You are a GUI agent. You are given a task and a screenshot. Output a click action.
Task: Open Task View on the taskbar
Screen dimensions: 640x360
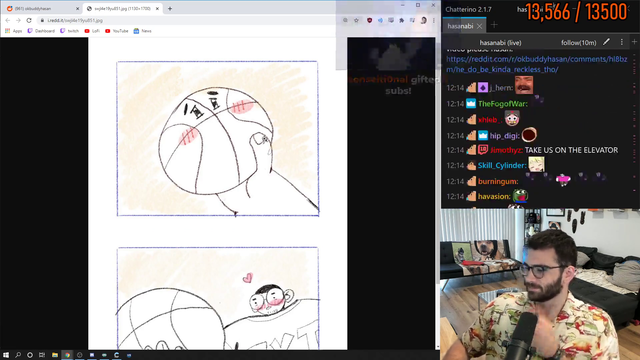point(42,355)
